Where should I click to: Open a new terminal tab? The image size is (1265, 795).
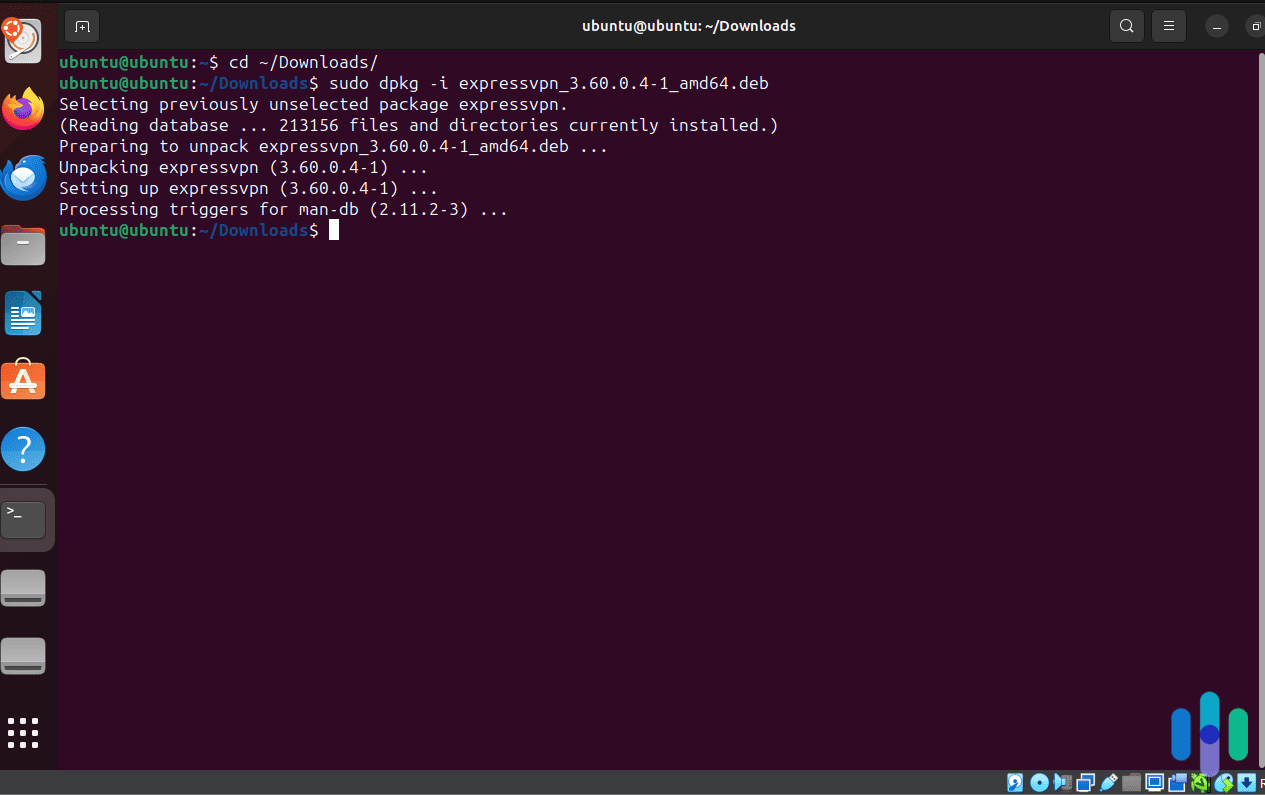pyautogui.click(x=81, y=26)
